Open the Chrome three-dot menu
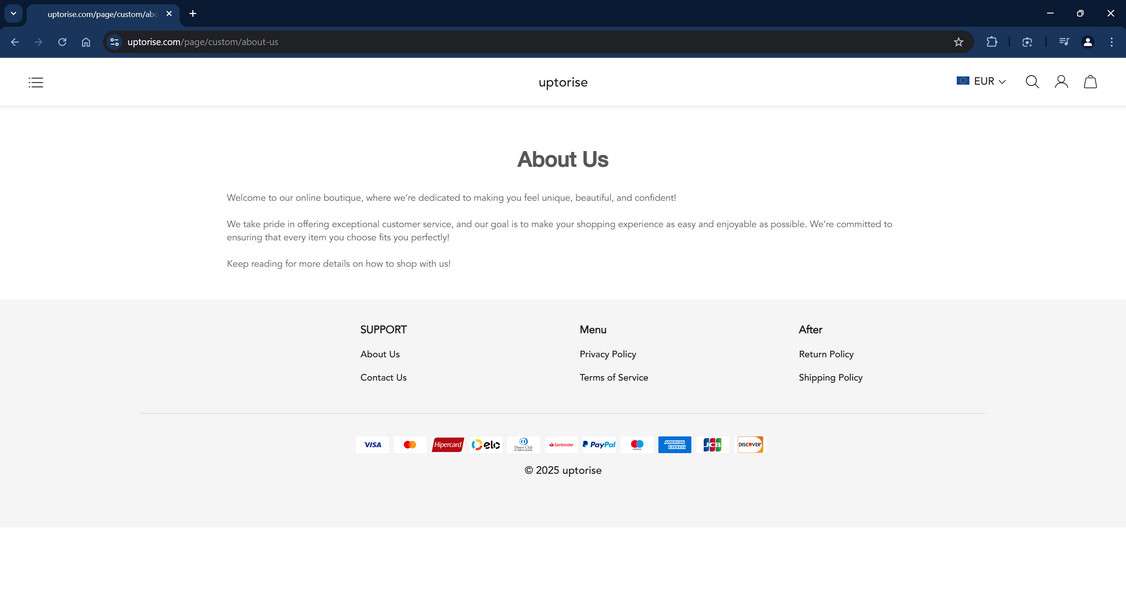Screen dimensions: 1126x602 (x=1112, y=42)
